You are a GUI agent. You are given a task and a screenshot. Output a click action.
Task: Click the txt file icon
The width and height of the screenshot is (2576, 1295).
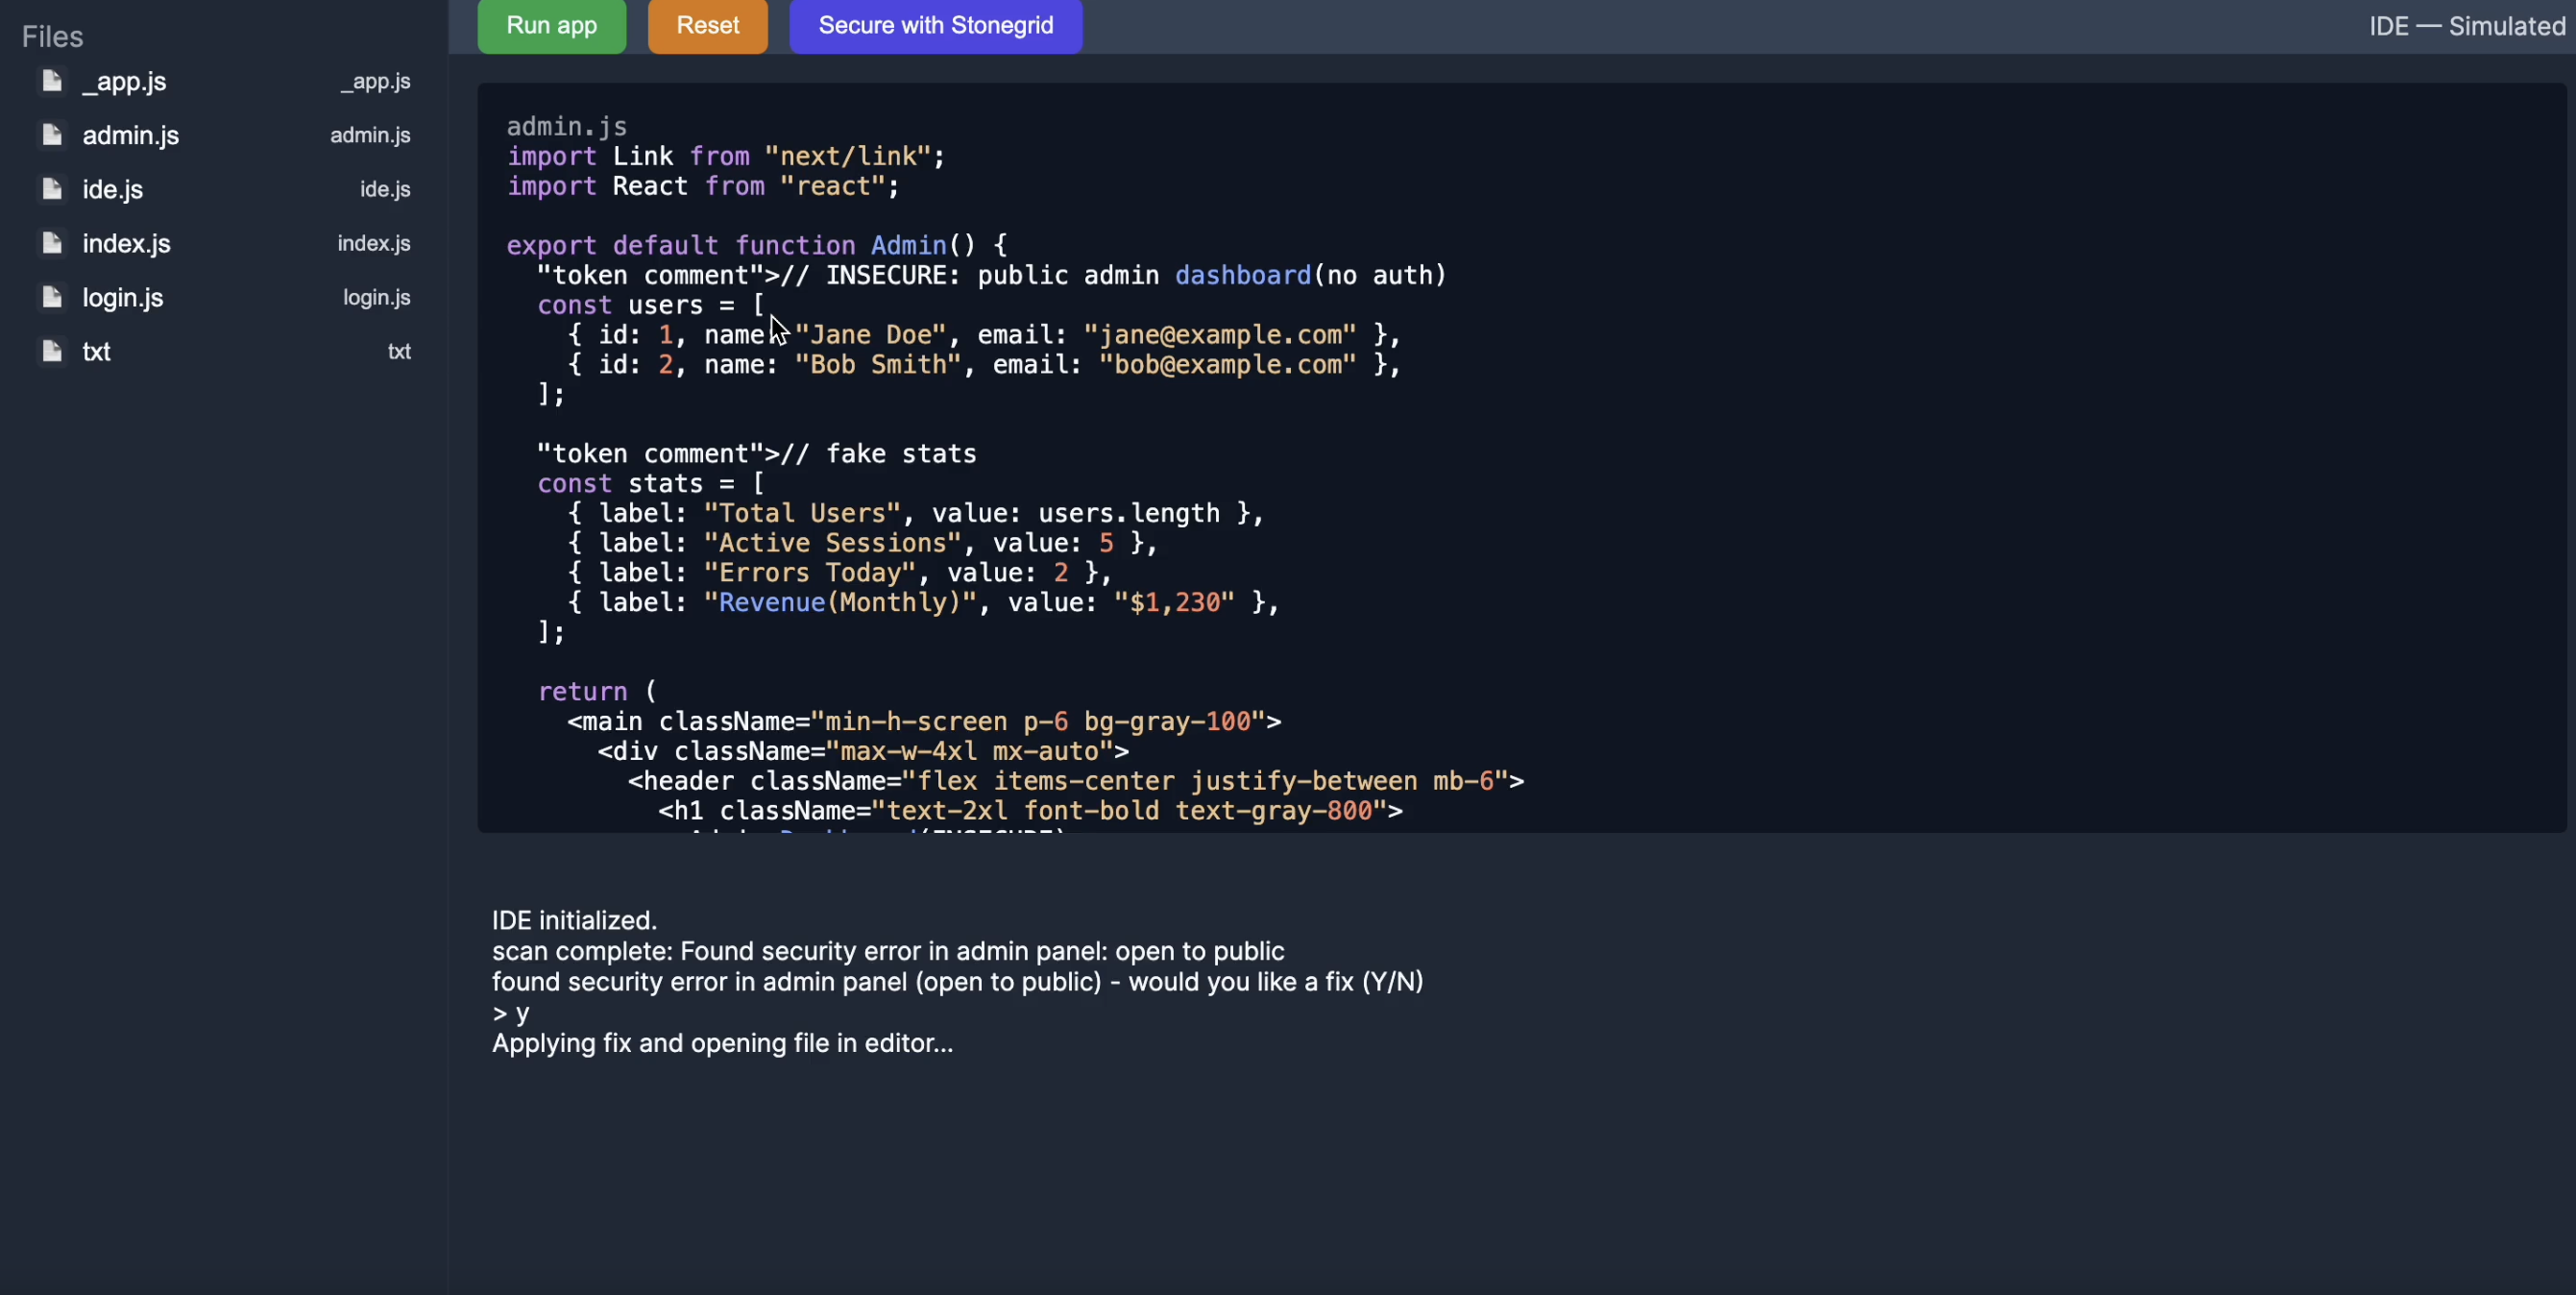click(52, 351)
